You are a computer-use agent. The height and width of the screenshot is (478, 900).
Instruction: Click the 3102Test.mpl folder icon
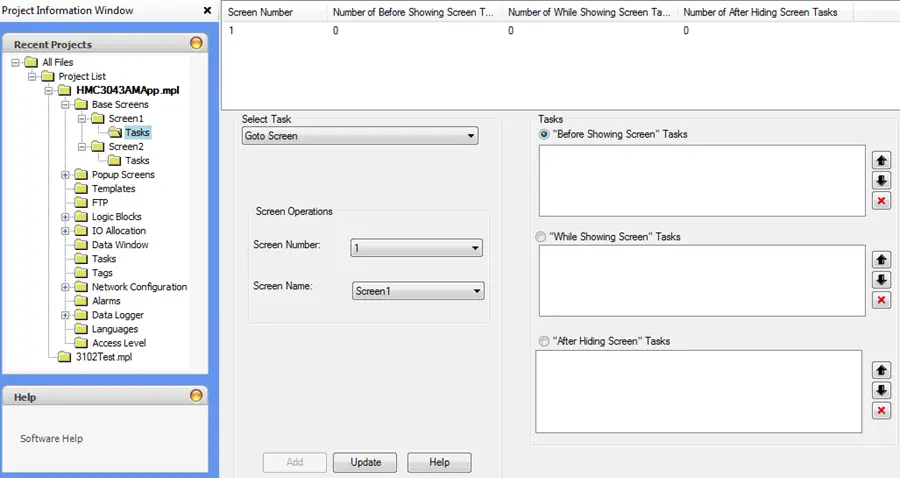click(x=65, y=357)
